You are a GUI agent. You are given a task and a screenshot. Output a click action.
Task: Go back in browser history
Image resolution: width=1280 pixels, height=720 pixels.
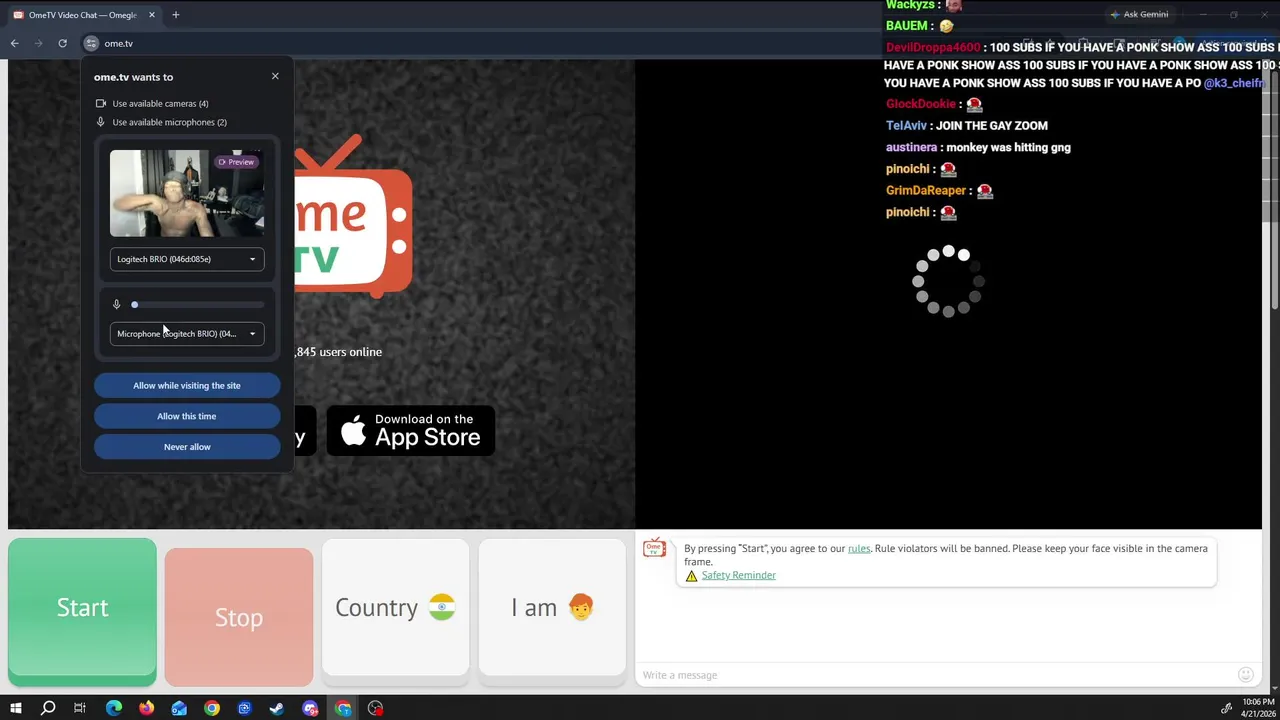click(x=14, y=43)
